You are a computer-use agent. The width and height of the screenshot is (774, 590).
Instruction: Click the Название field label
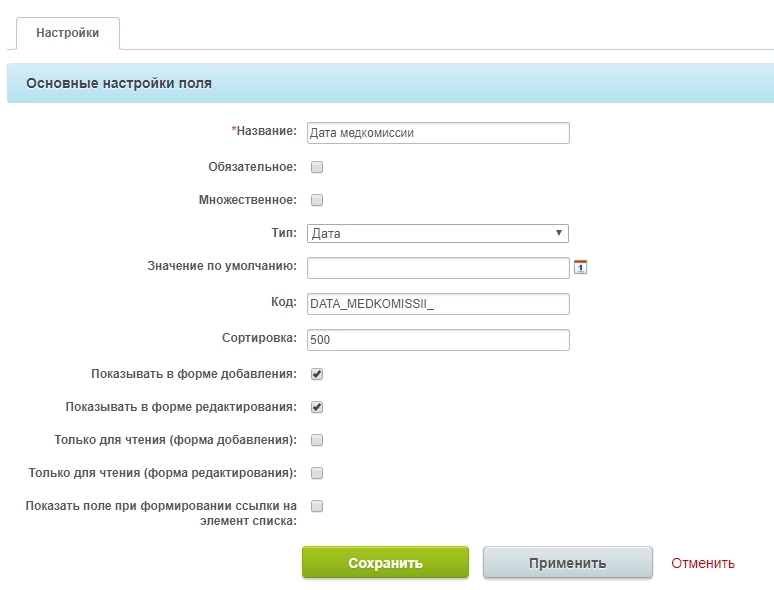tap(266, 131)
